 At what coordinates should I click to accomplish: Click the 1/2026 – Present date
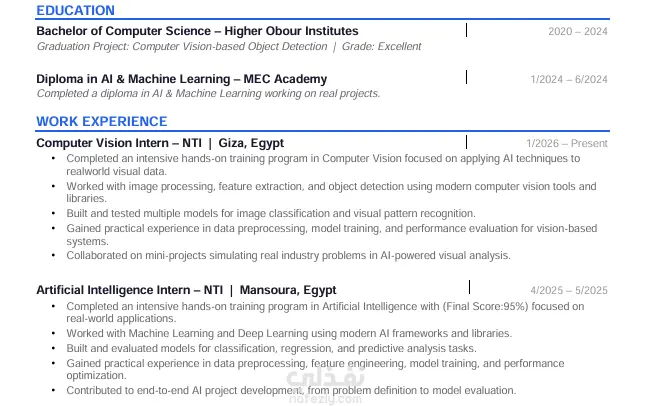coord(567,144)
